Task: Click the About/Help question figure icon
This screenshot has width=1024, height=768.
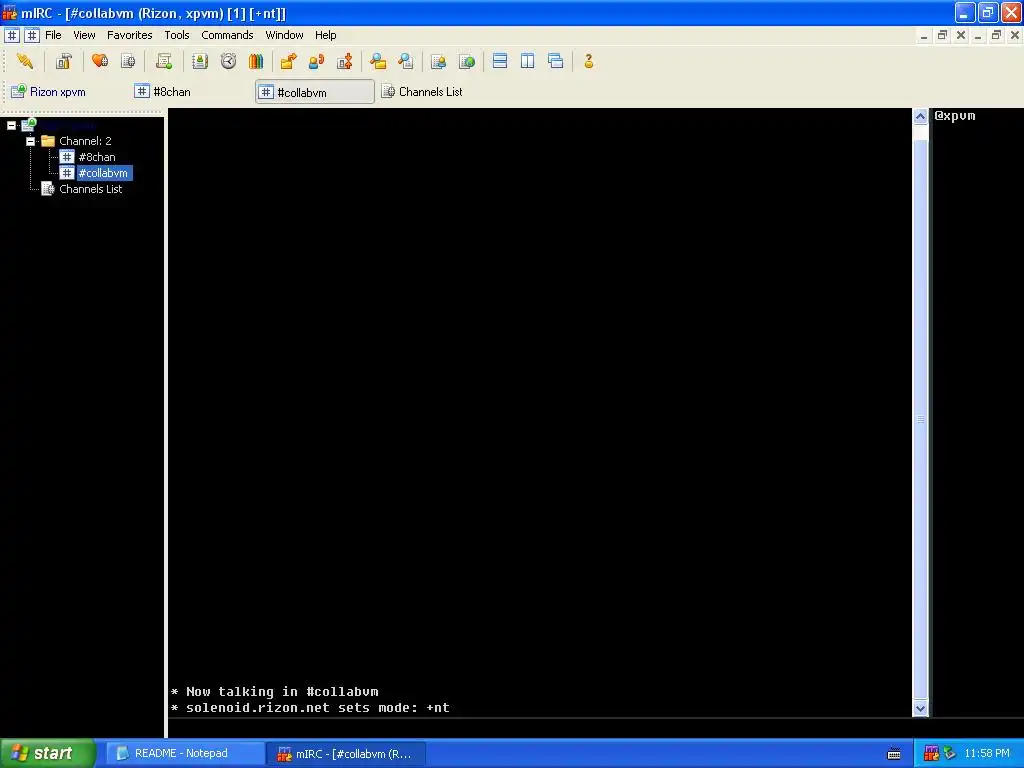Action: [588, 61]
